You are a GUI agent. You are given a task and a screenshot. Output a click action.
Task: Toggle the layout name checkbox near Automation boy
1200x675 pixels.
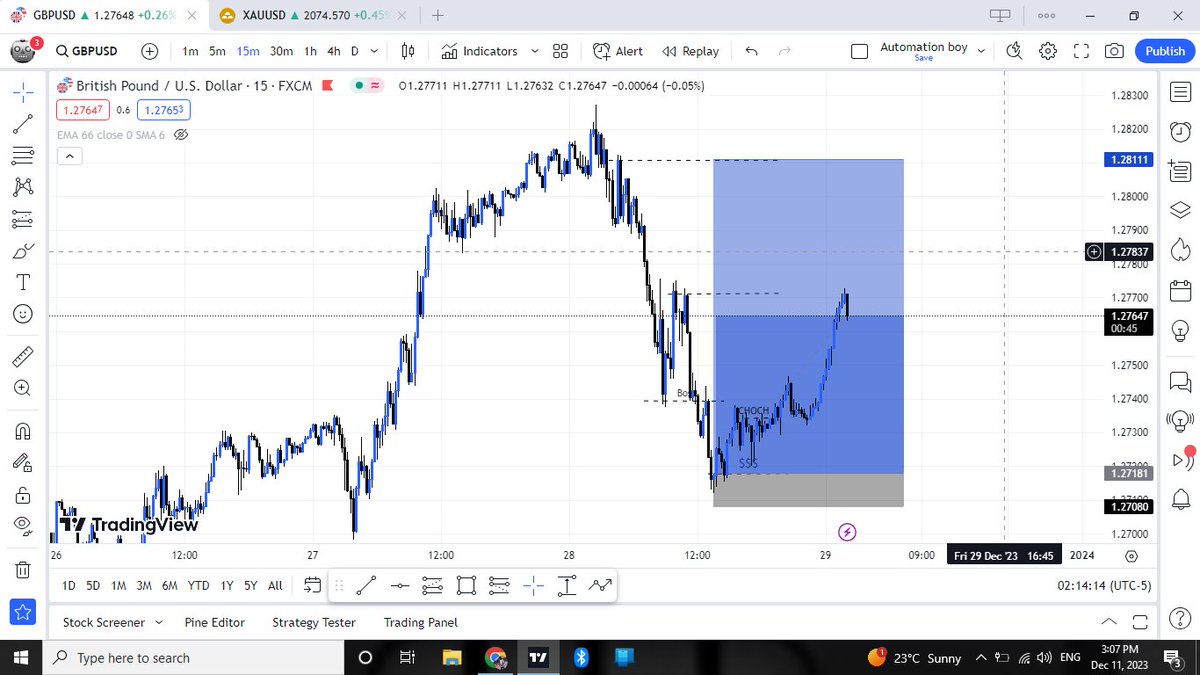(859, 52)
